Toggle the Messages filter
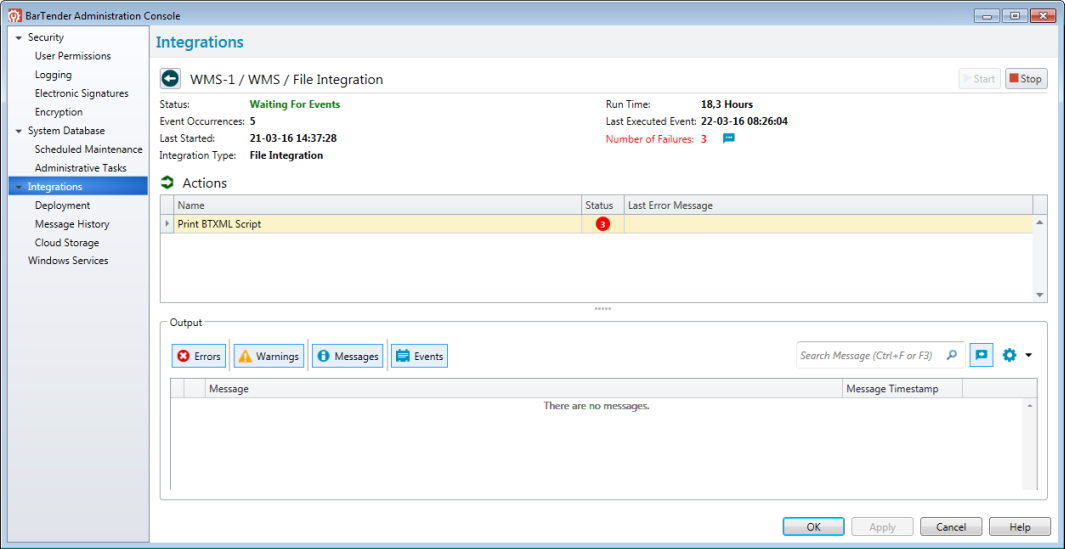 [x=348, y=356]
